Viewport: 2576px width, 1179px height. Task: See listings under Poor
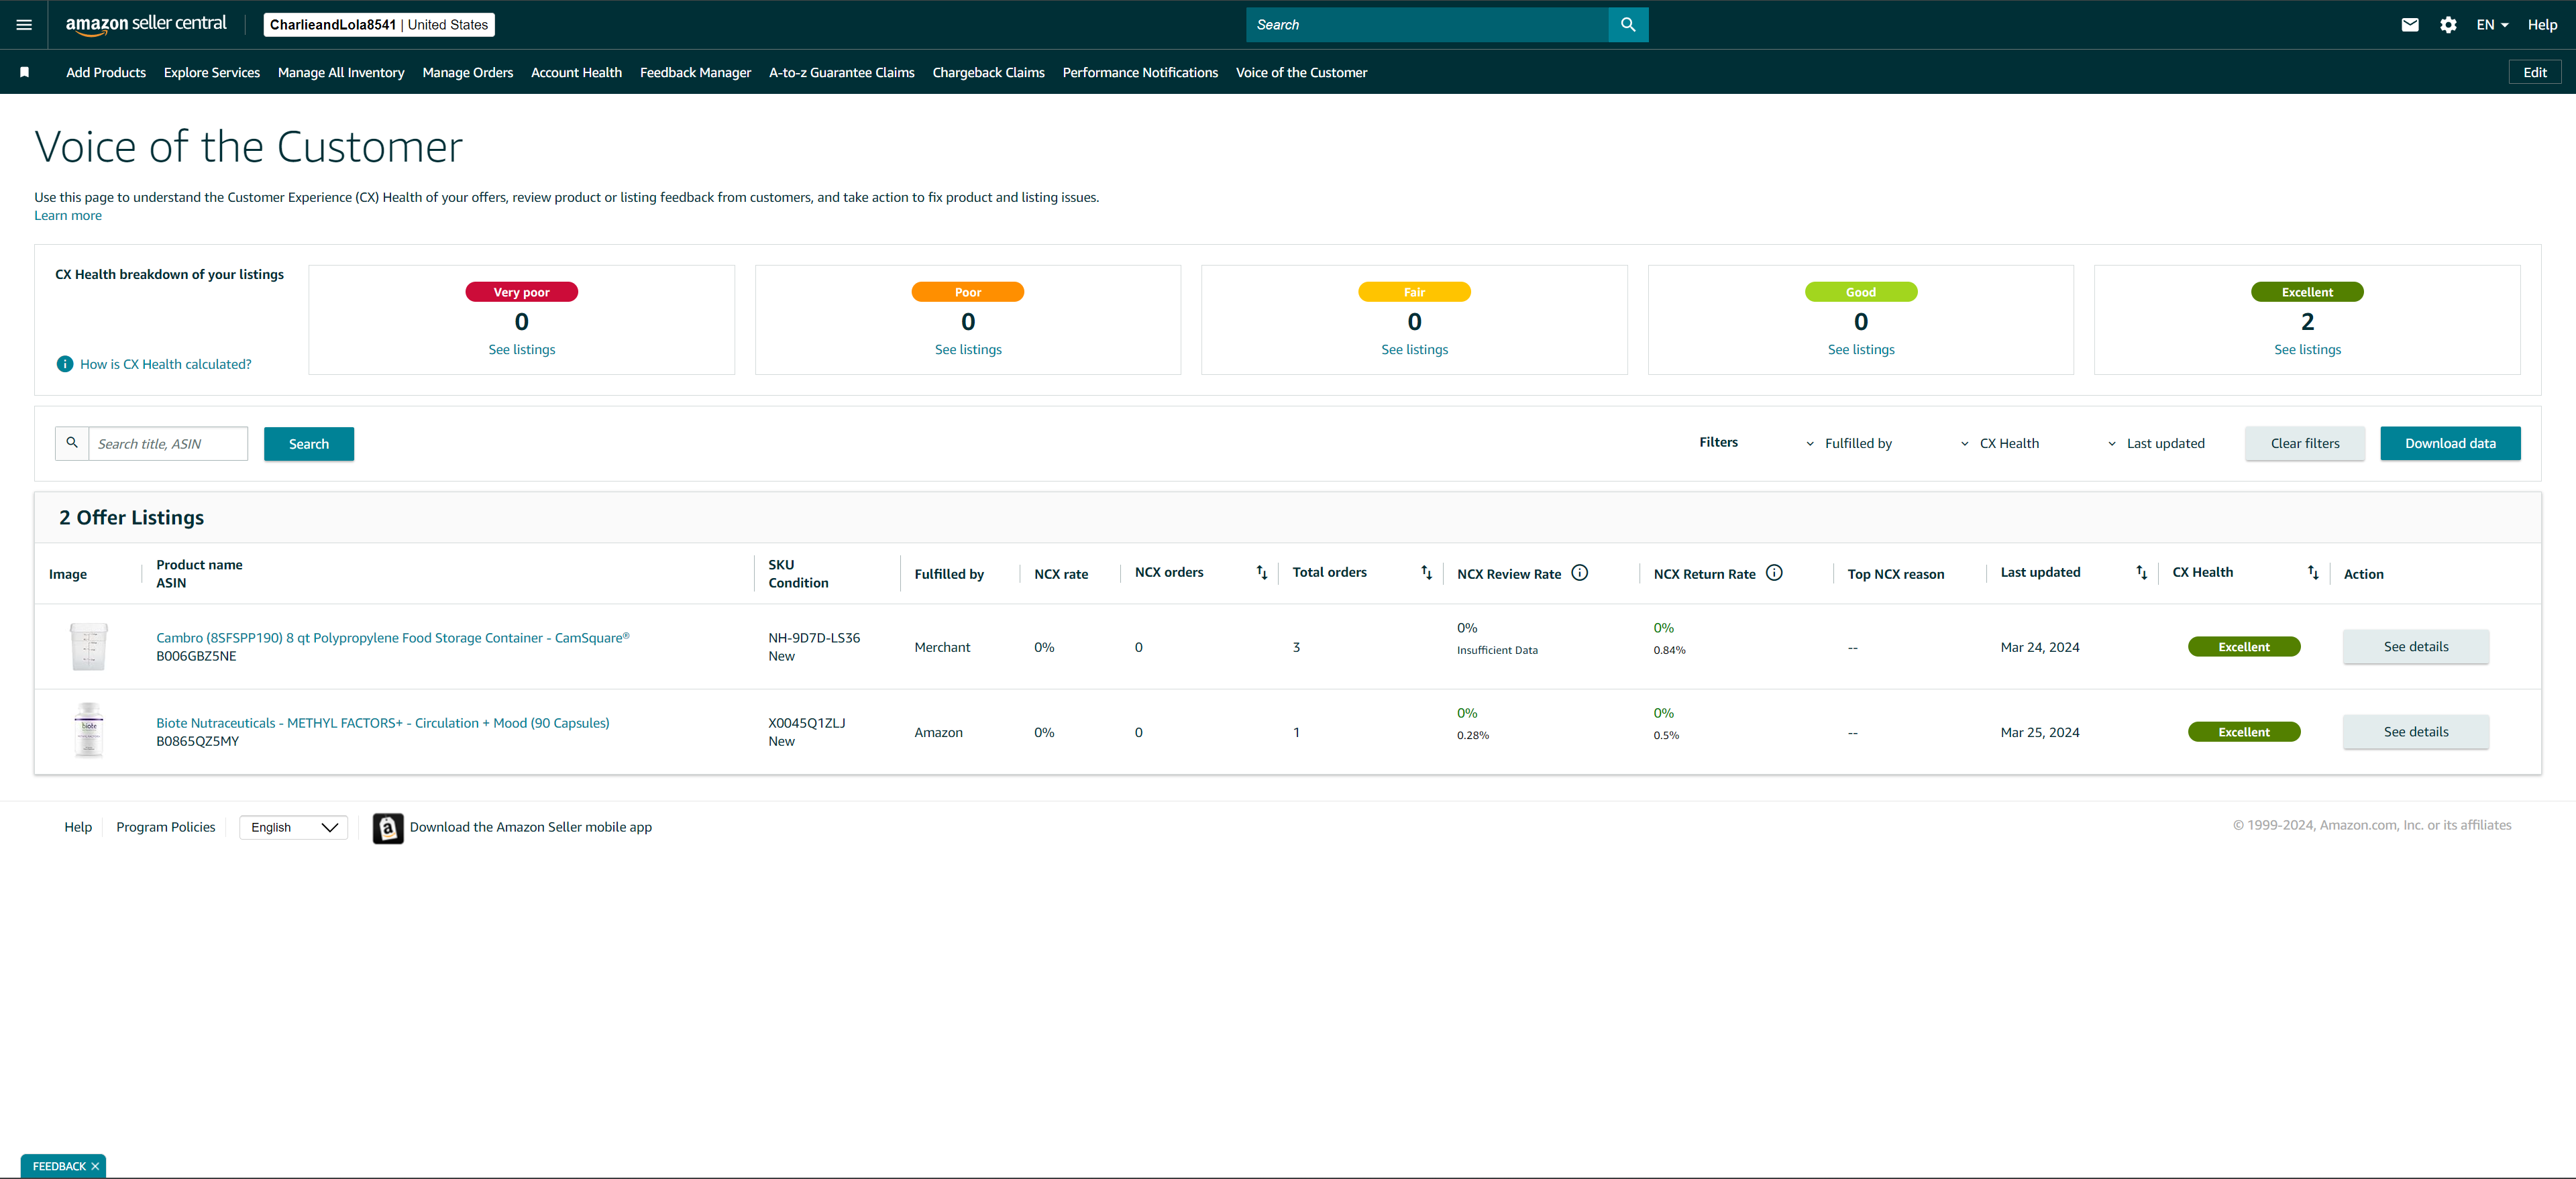tap(968, 350)
